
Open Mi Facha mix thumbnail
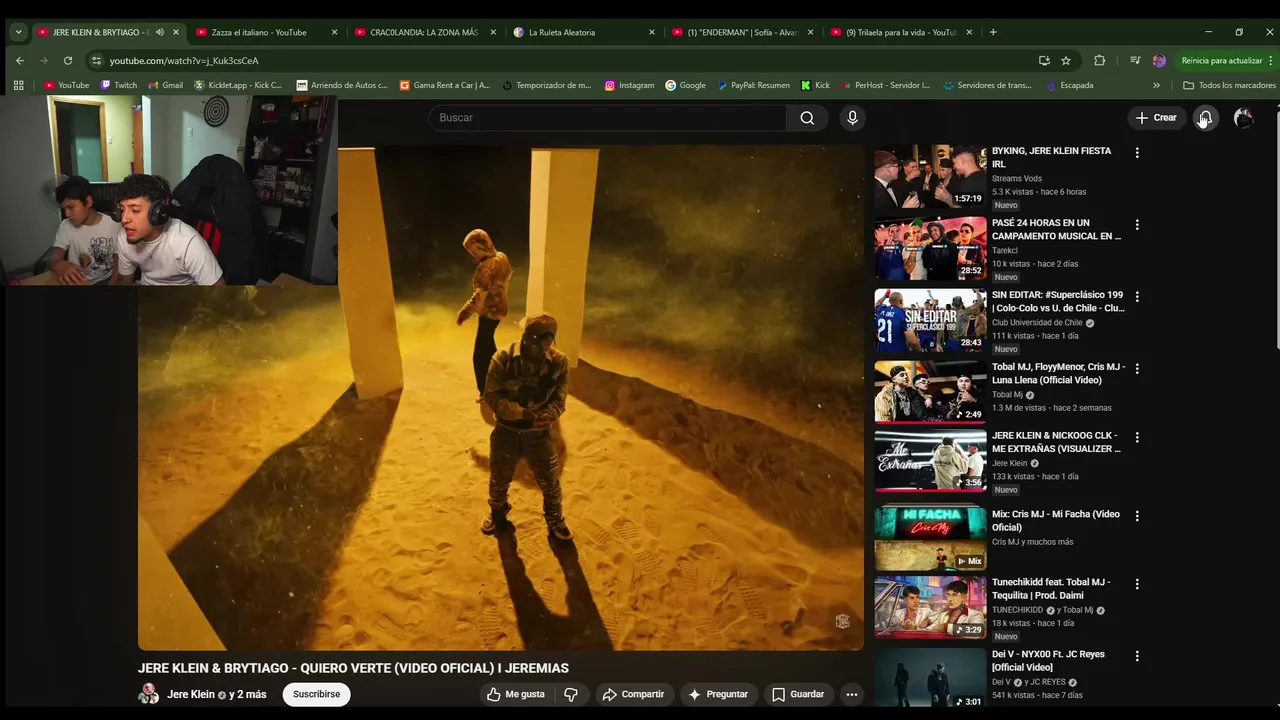(x=930, y=538)
